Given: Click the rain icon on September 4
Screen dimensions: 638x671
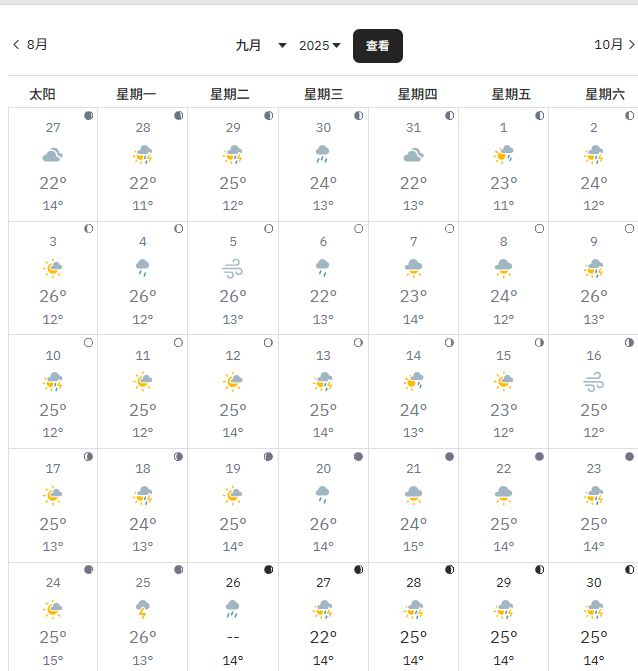Looking at the screenshot, I should (143, 268).
